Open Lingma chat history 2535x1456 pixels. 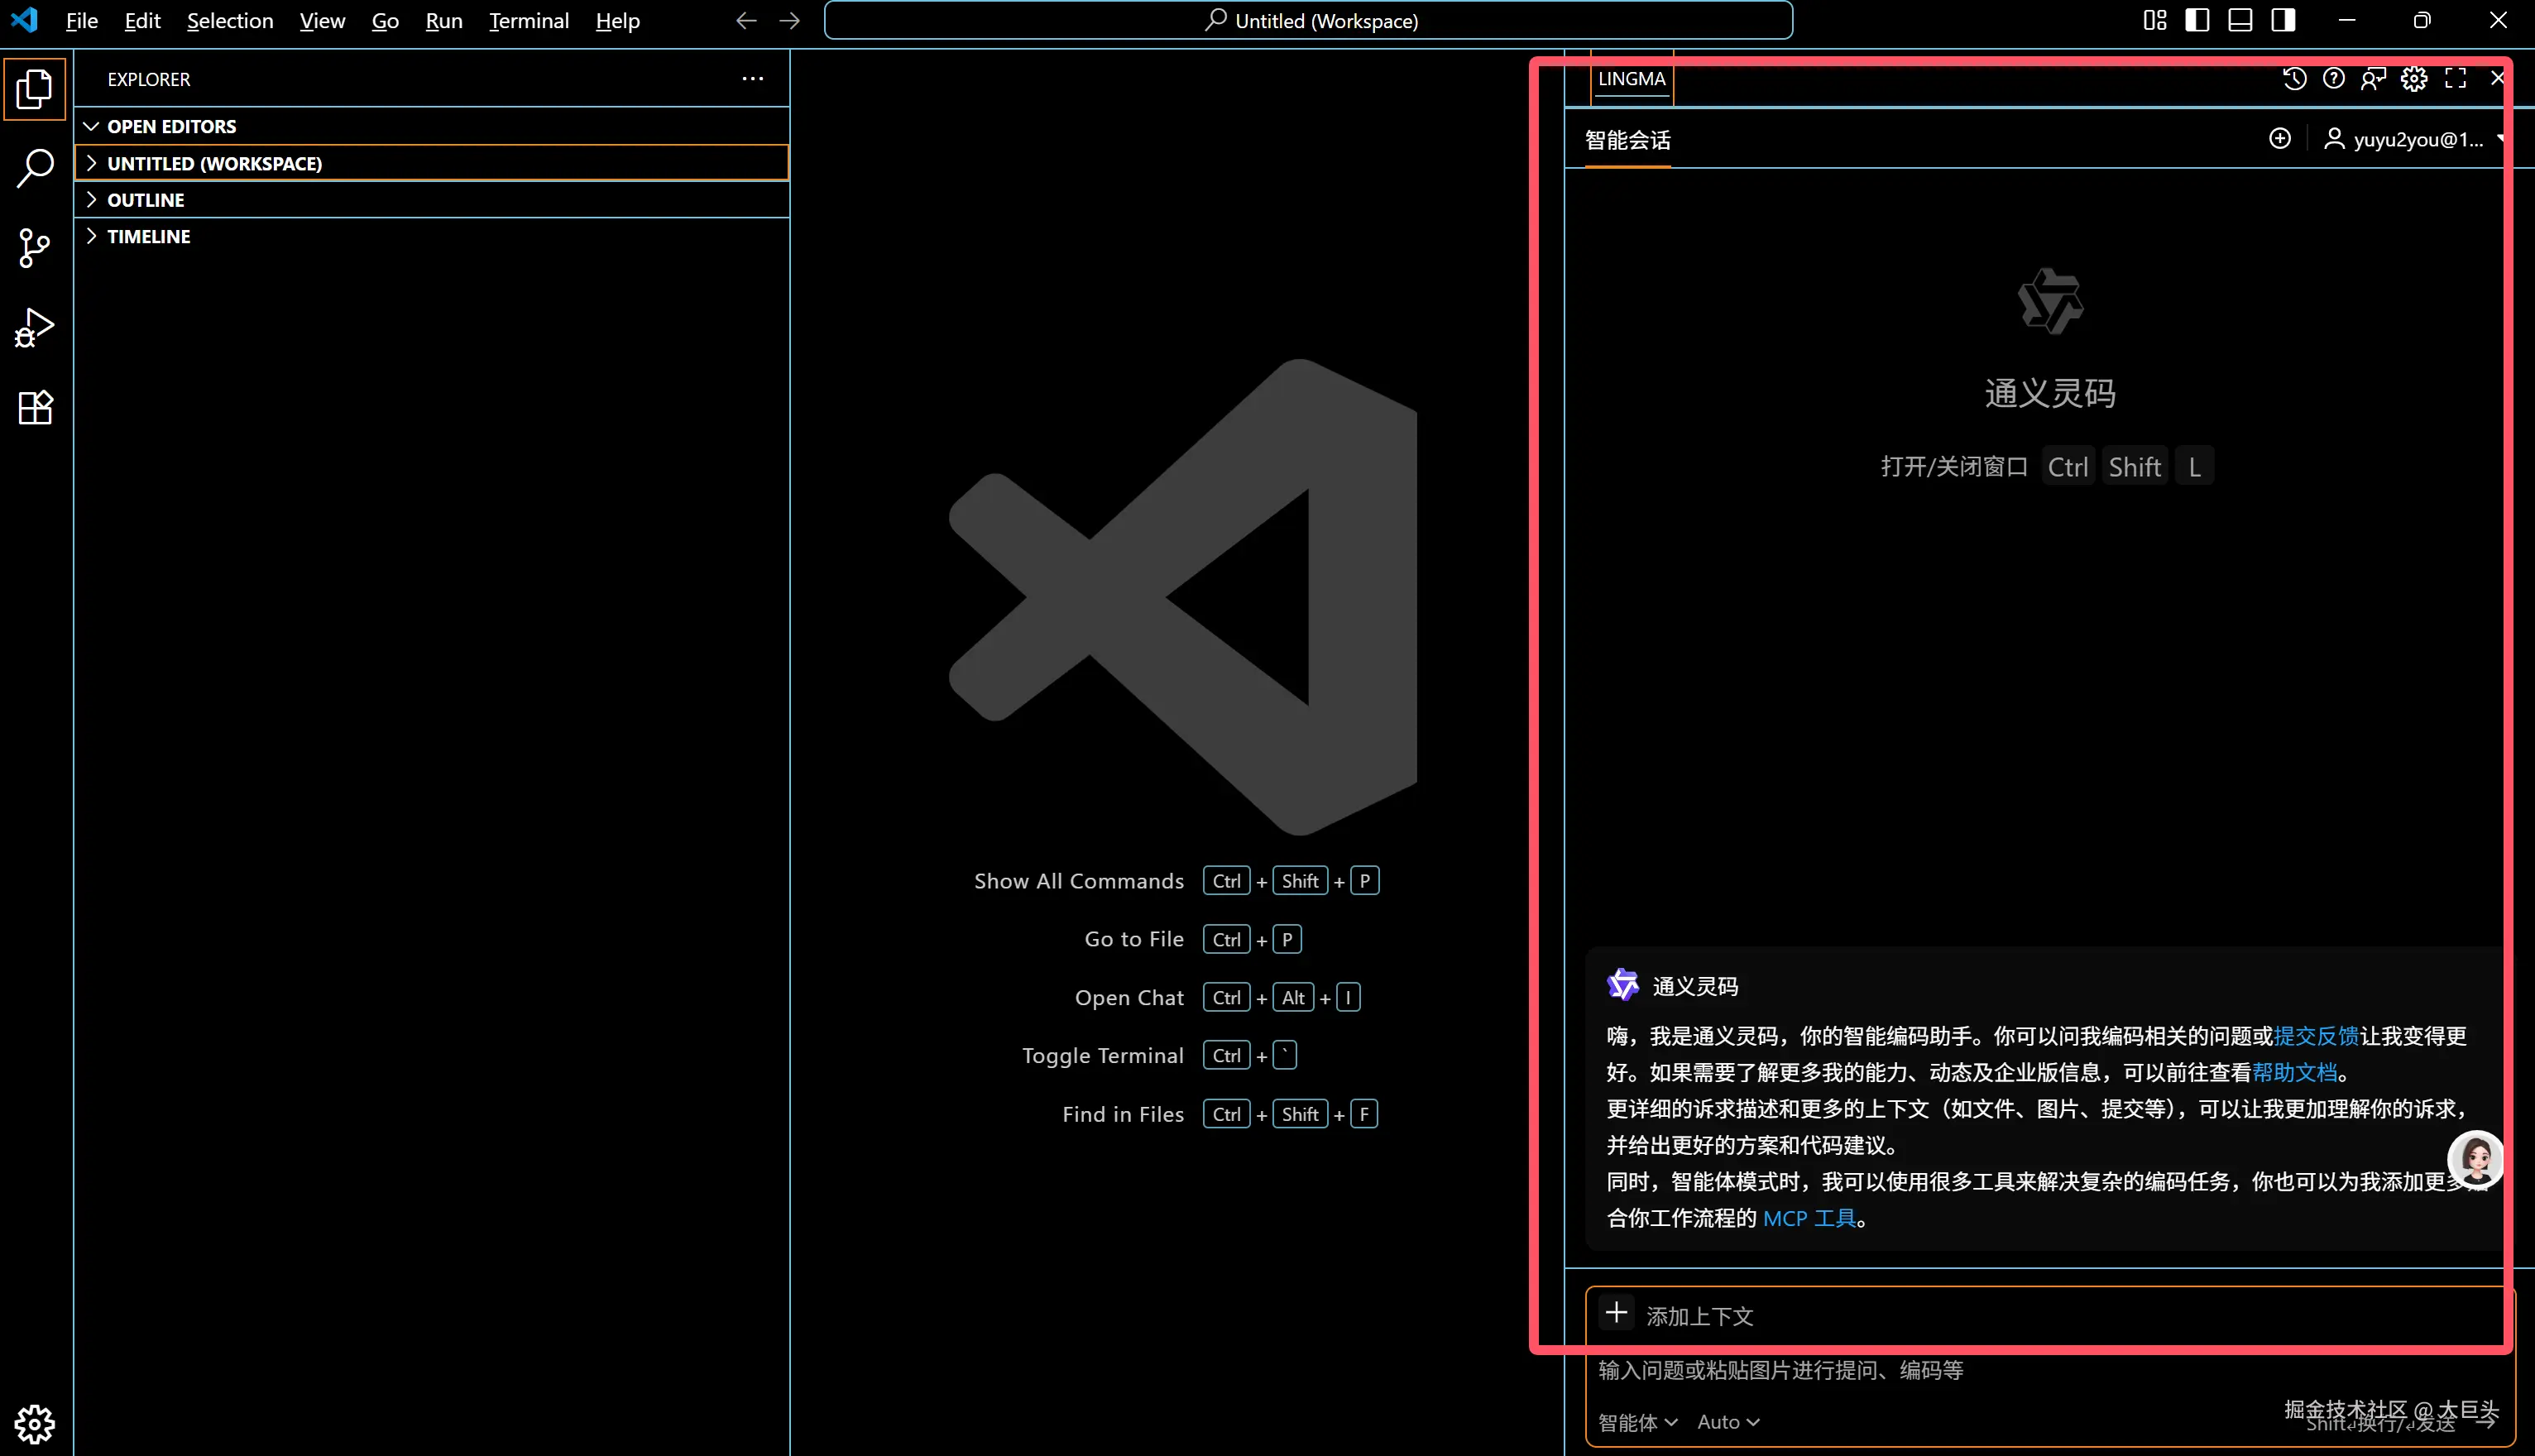(x=2294, y=79)
